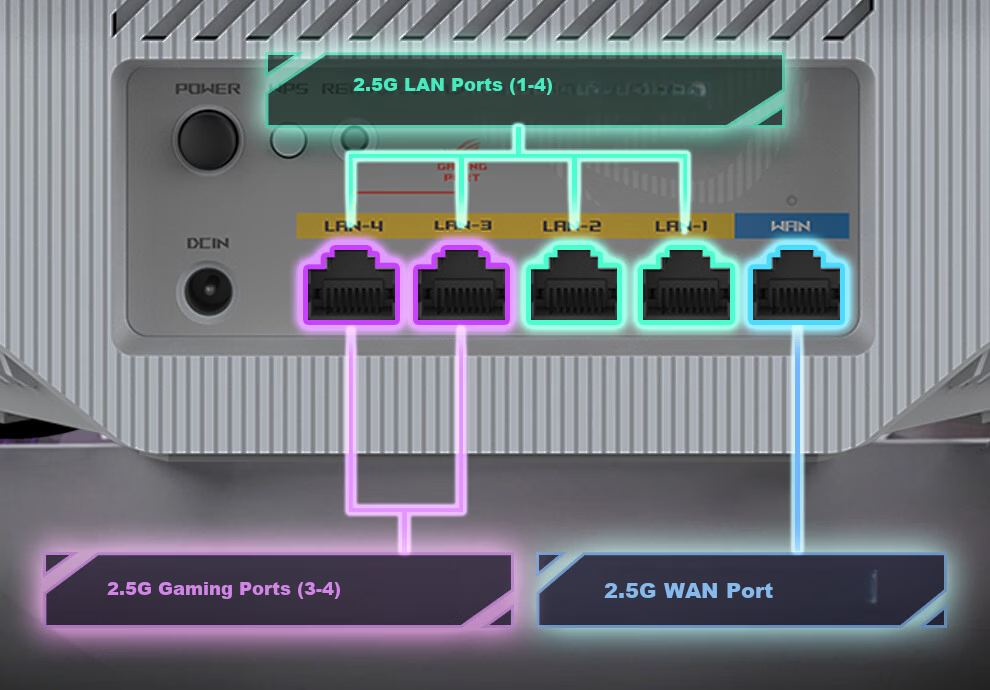Screen dimensions: 990x690
Task: Select the LAN-2 Ethernet port
Action: click(574, 285)
